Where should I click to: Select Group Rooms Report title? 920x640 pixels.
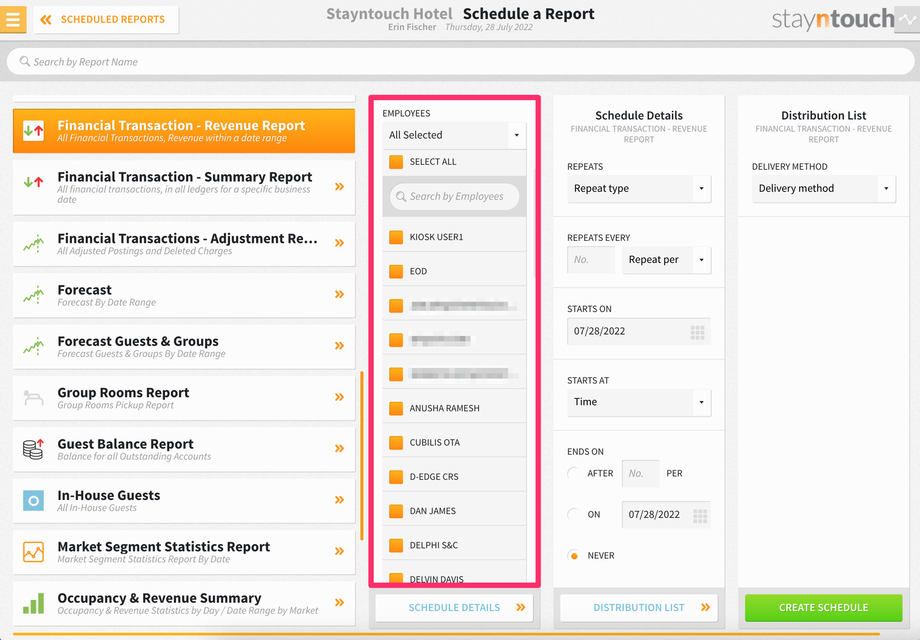[123, 393]
